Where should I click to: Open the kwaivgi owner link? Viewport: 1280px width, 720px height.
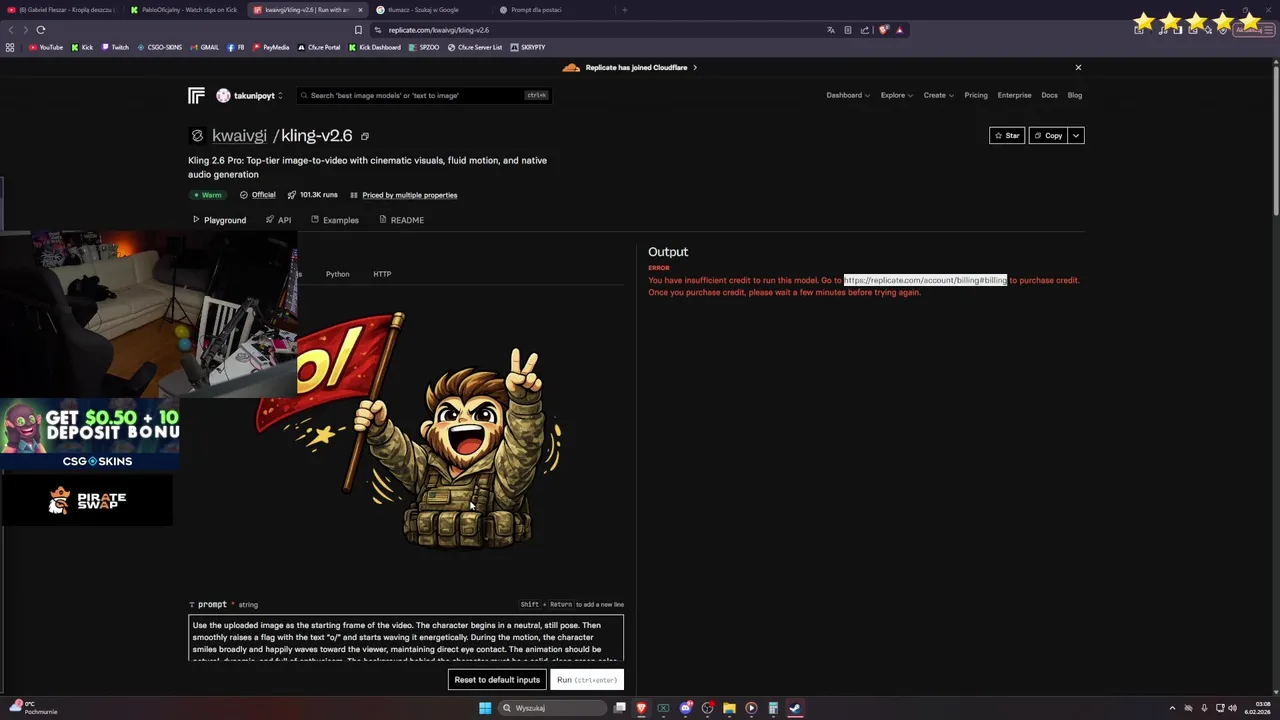tap(239, 135)
